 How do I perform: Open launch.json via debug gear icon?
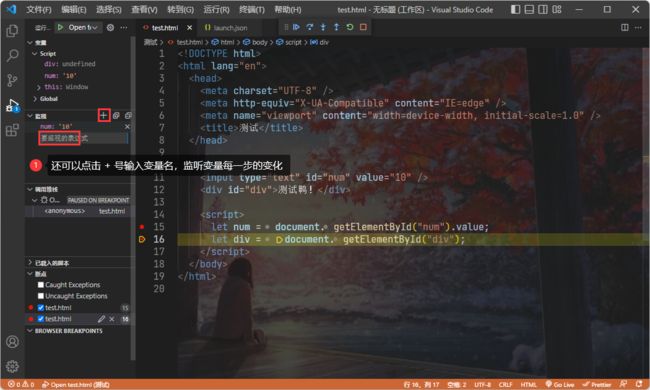point(110,27)
